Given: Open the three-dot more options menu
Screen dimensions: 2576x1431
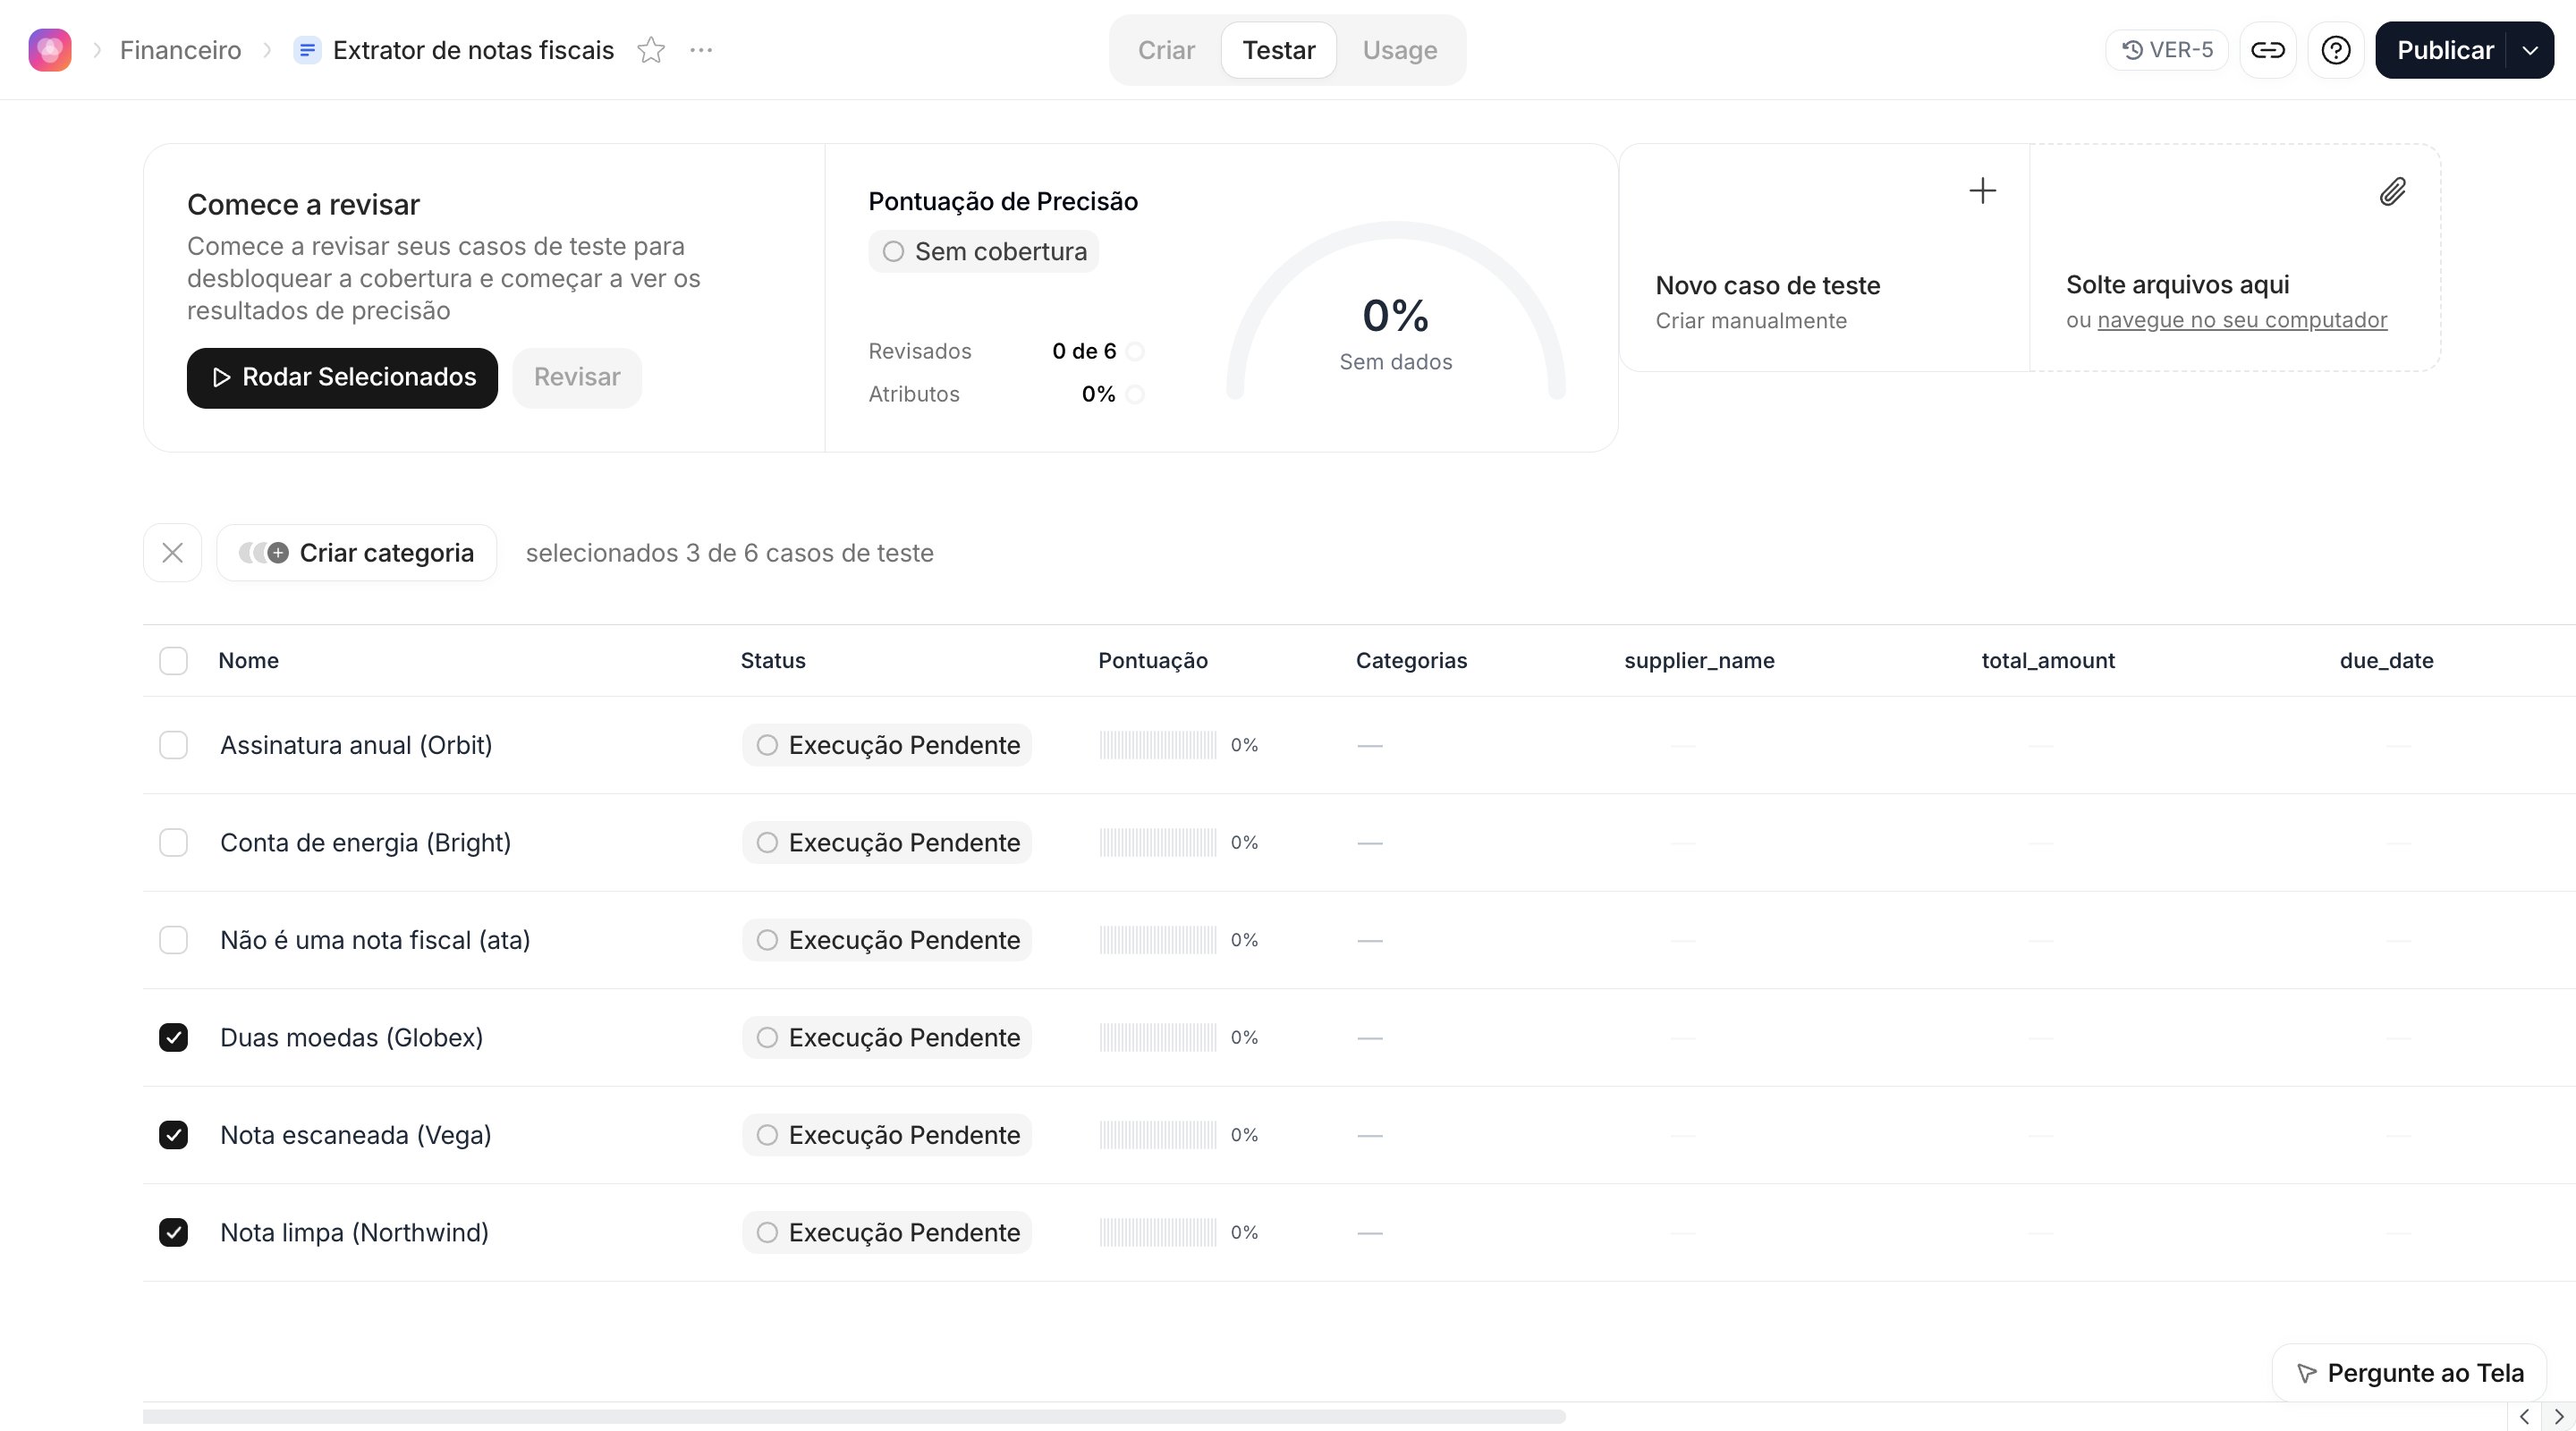Looking at the screenshot, I should [x=701, y=50].
